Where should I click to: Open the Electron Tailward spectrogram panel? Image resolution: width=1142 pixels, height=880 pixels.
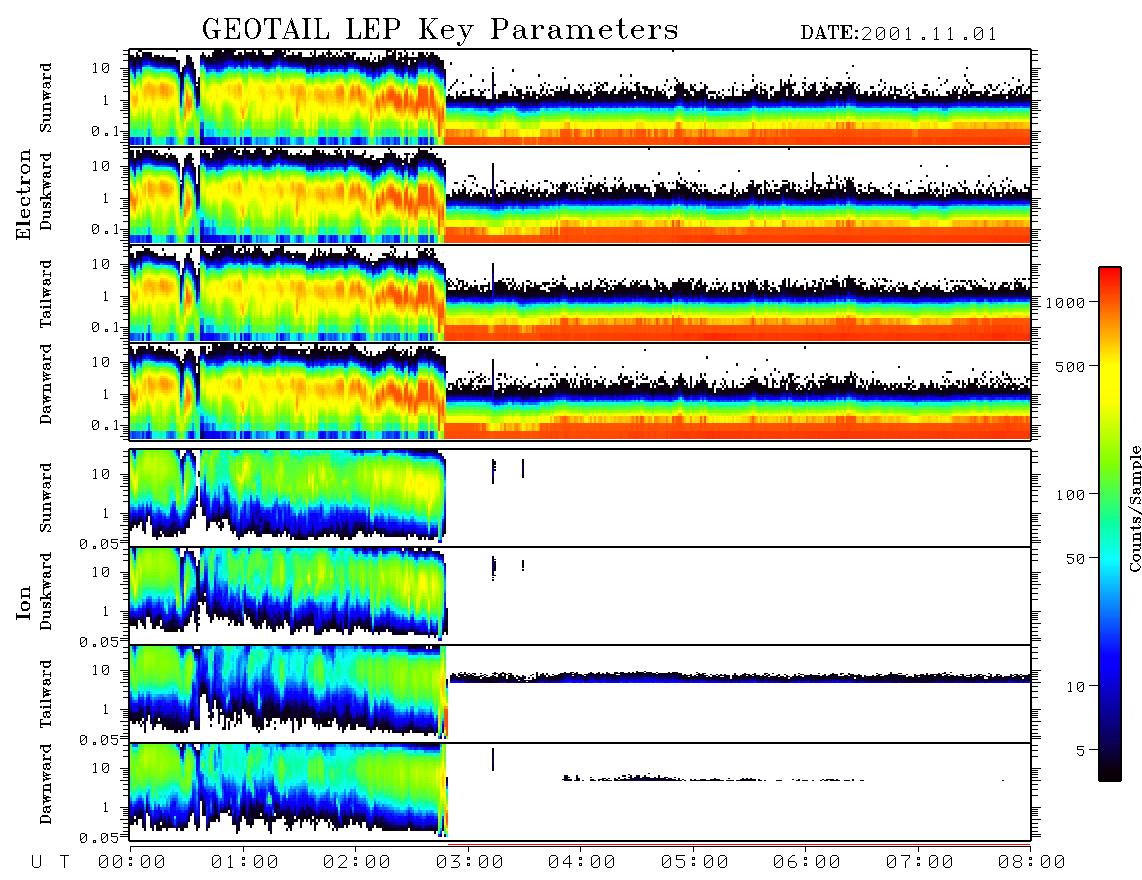point(580,294)
